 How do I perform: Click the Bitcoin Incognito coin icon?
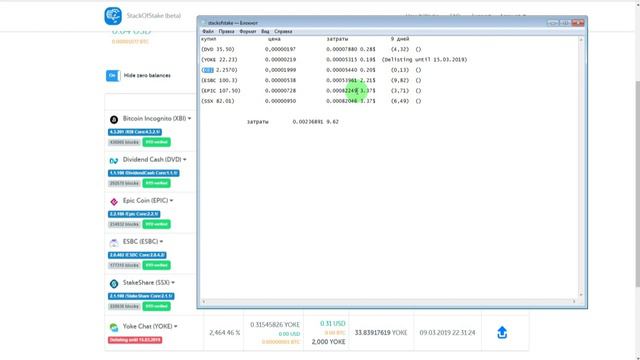(x=114, y=119)
